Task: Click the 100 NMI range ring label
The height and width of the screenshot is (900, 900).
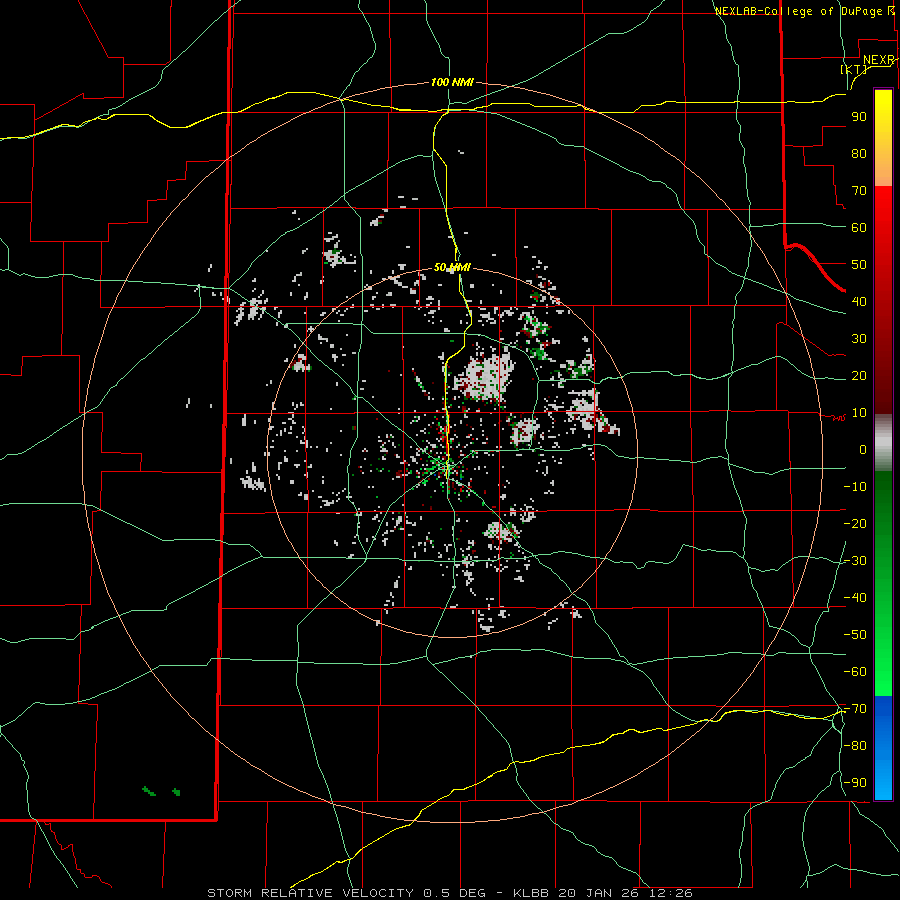Action: pos(452,82)
